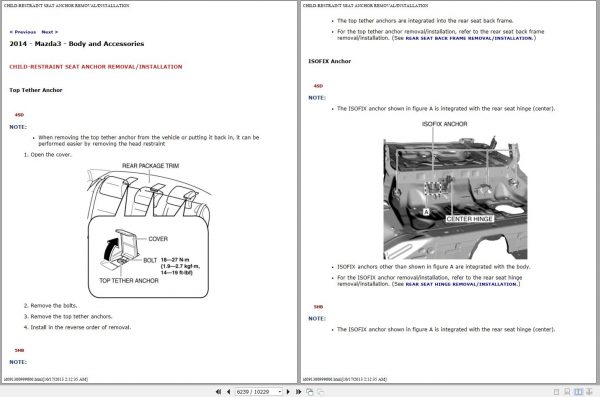
Task: Enable single page continuous scrolling view
Action: pos(567,392)
